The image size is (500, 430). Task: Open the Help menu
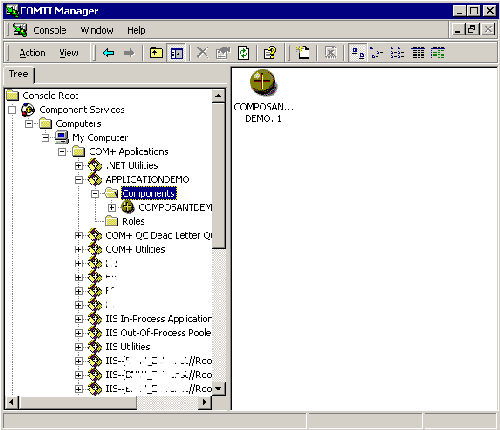pos(136,30)
